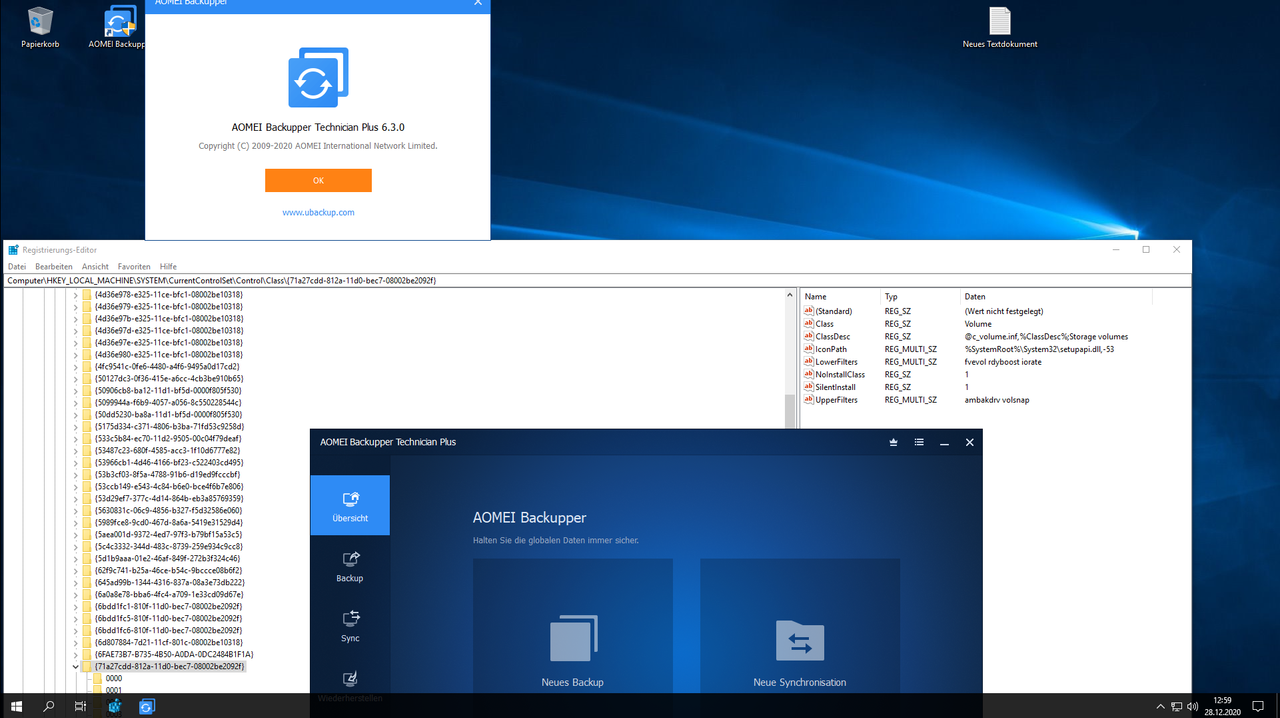Select the {4d36e97d-e325-11ce-bfc1-08002be10318} key
This screenshot has width=1280, height=718.
pos(169,331)
